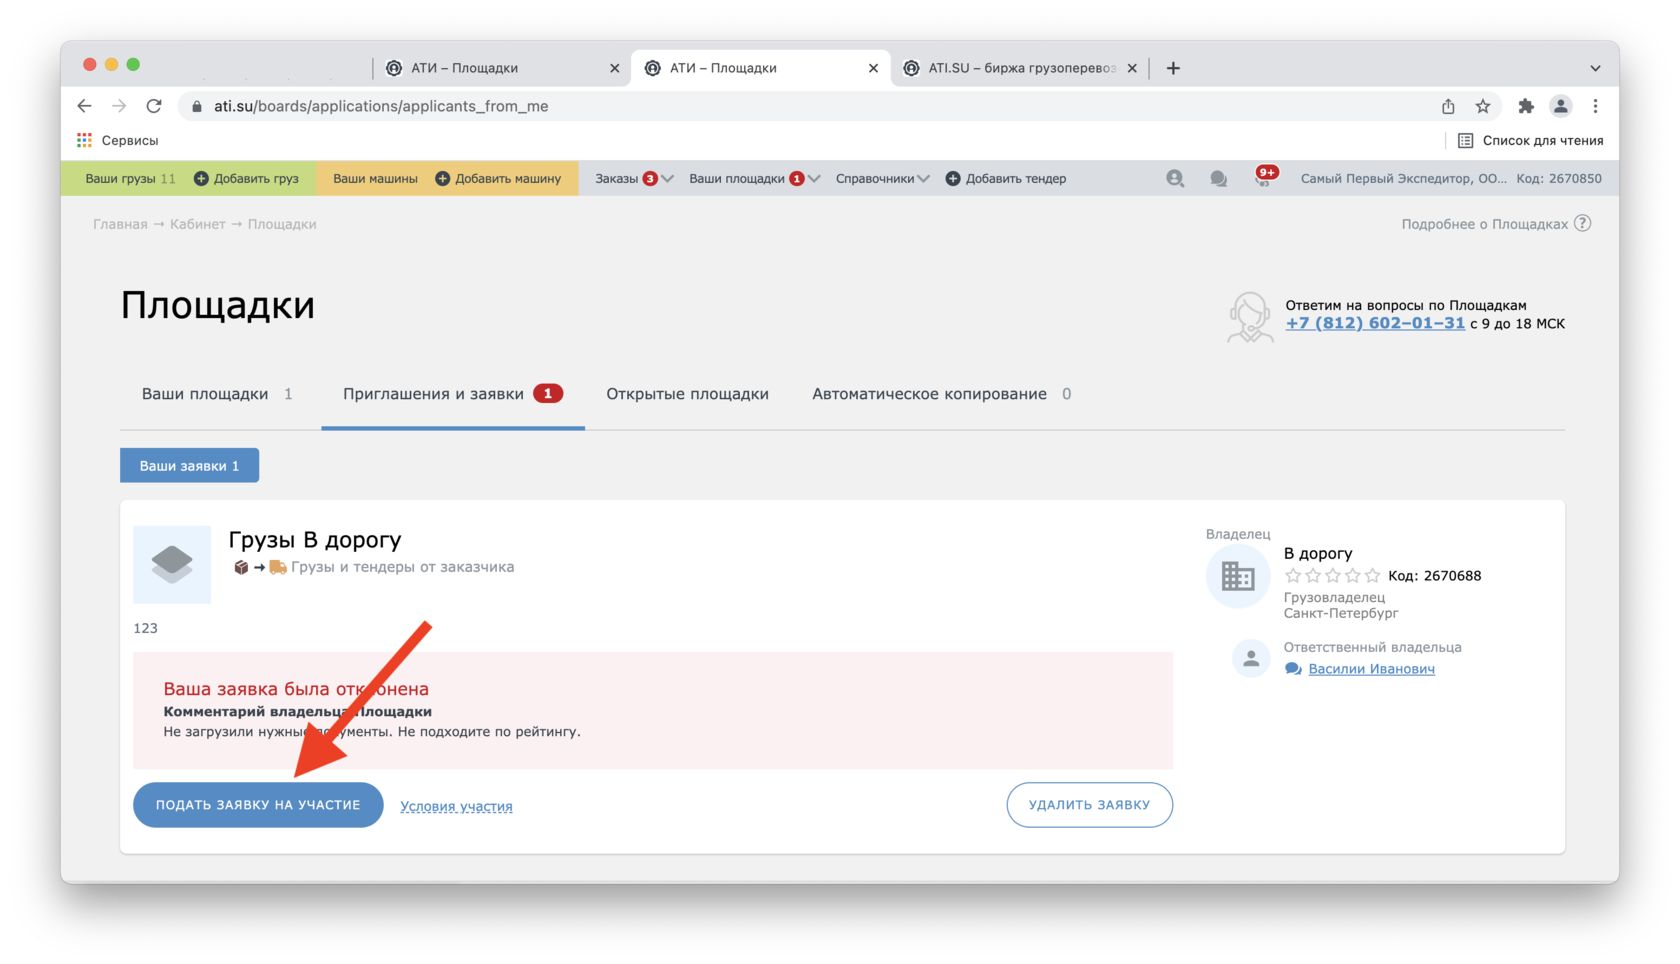
Task: Close the first АТИ – Площадки tab
Action: pyautogui.click(x=614, y=68)
